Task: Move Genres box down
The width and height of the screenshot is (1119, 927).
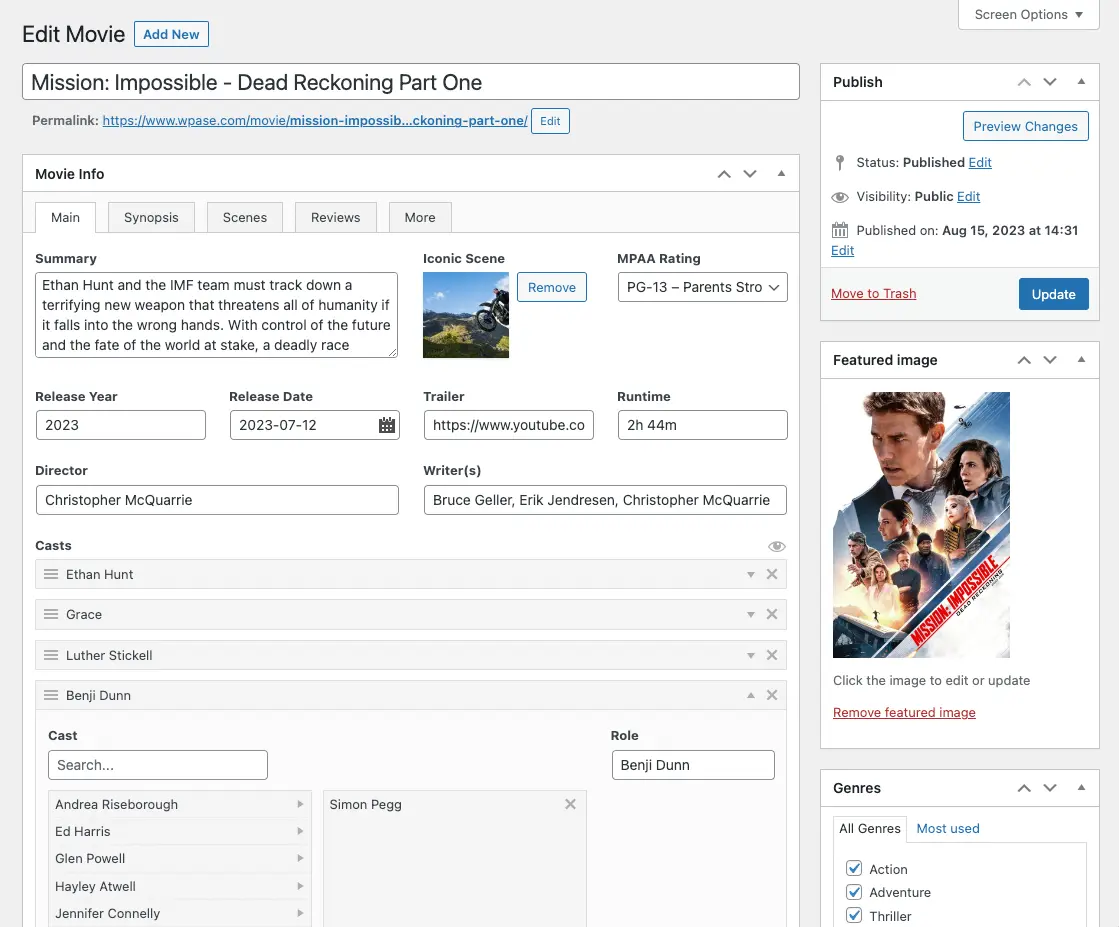Action: point(1050,789)
